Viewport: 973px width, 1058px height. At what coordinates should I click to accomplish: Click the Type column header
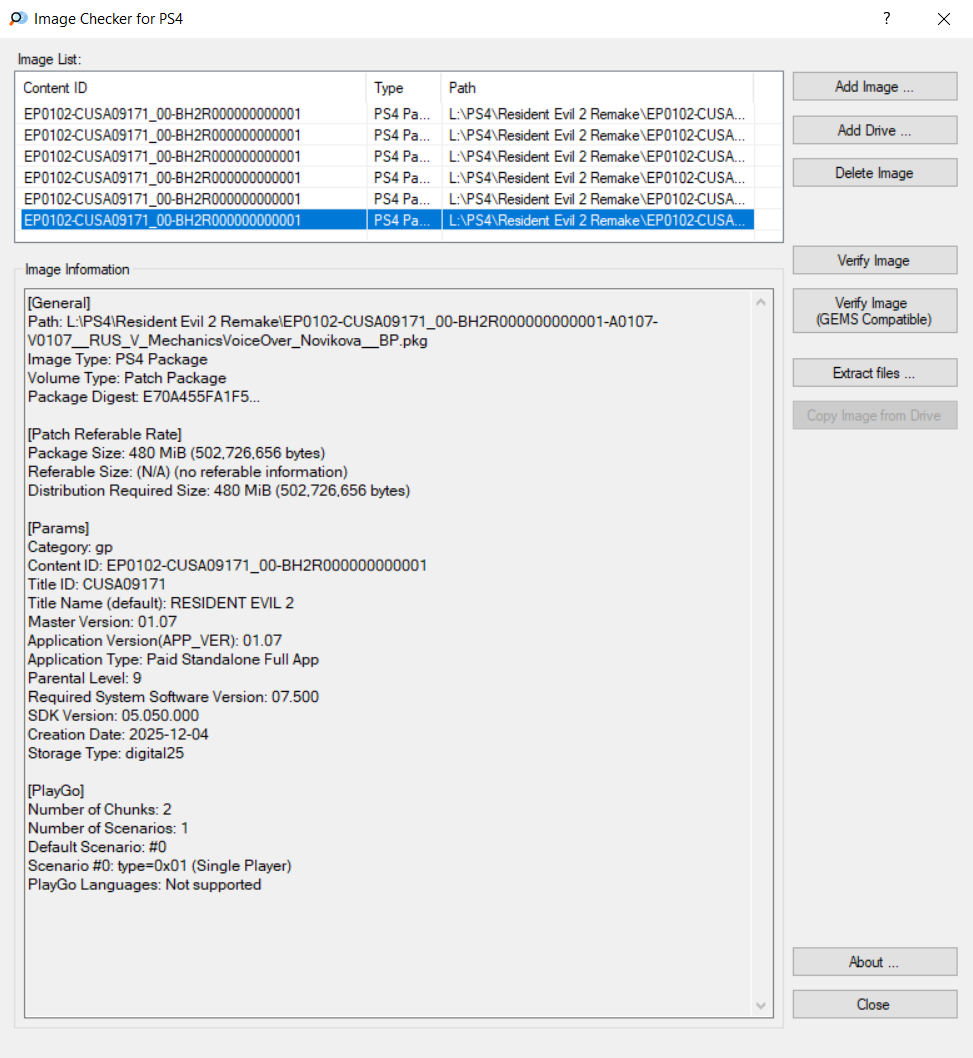403,88
